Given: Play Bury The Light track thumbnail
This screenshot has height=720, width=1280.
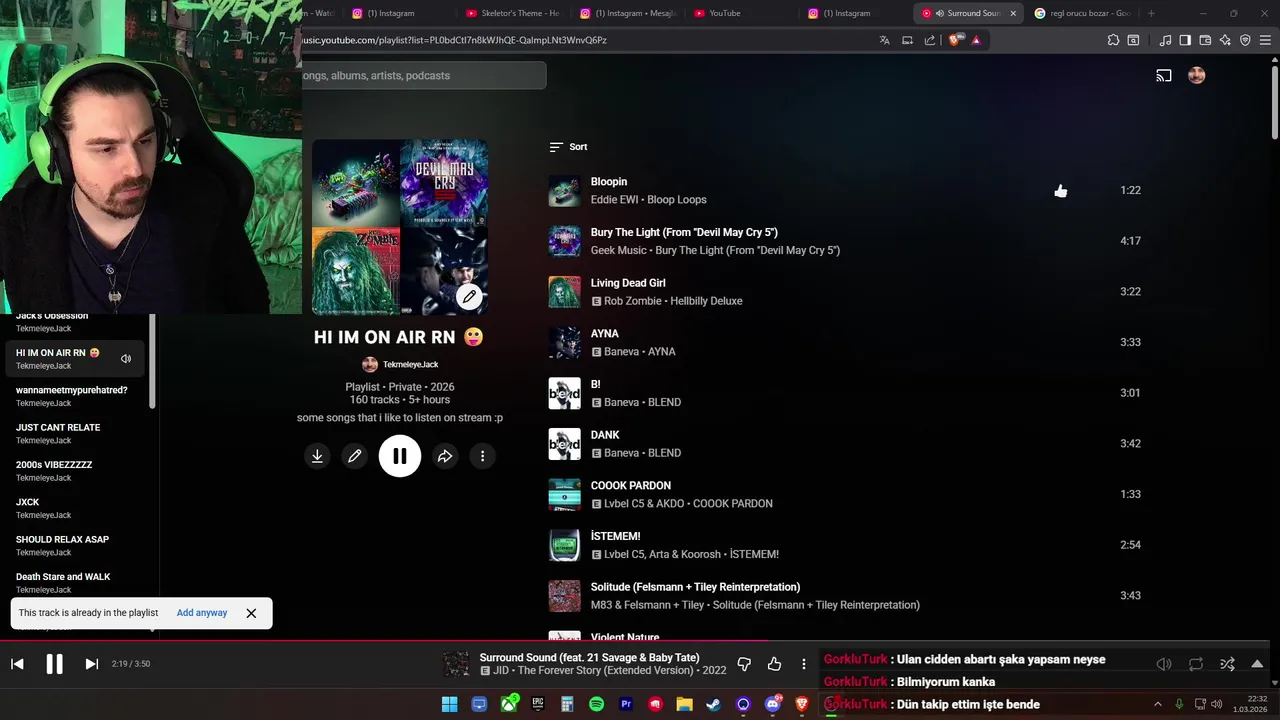Looking at the screenshot, I should pyautogui.click(x=564, y=241).
